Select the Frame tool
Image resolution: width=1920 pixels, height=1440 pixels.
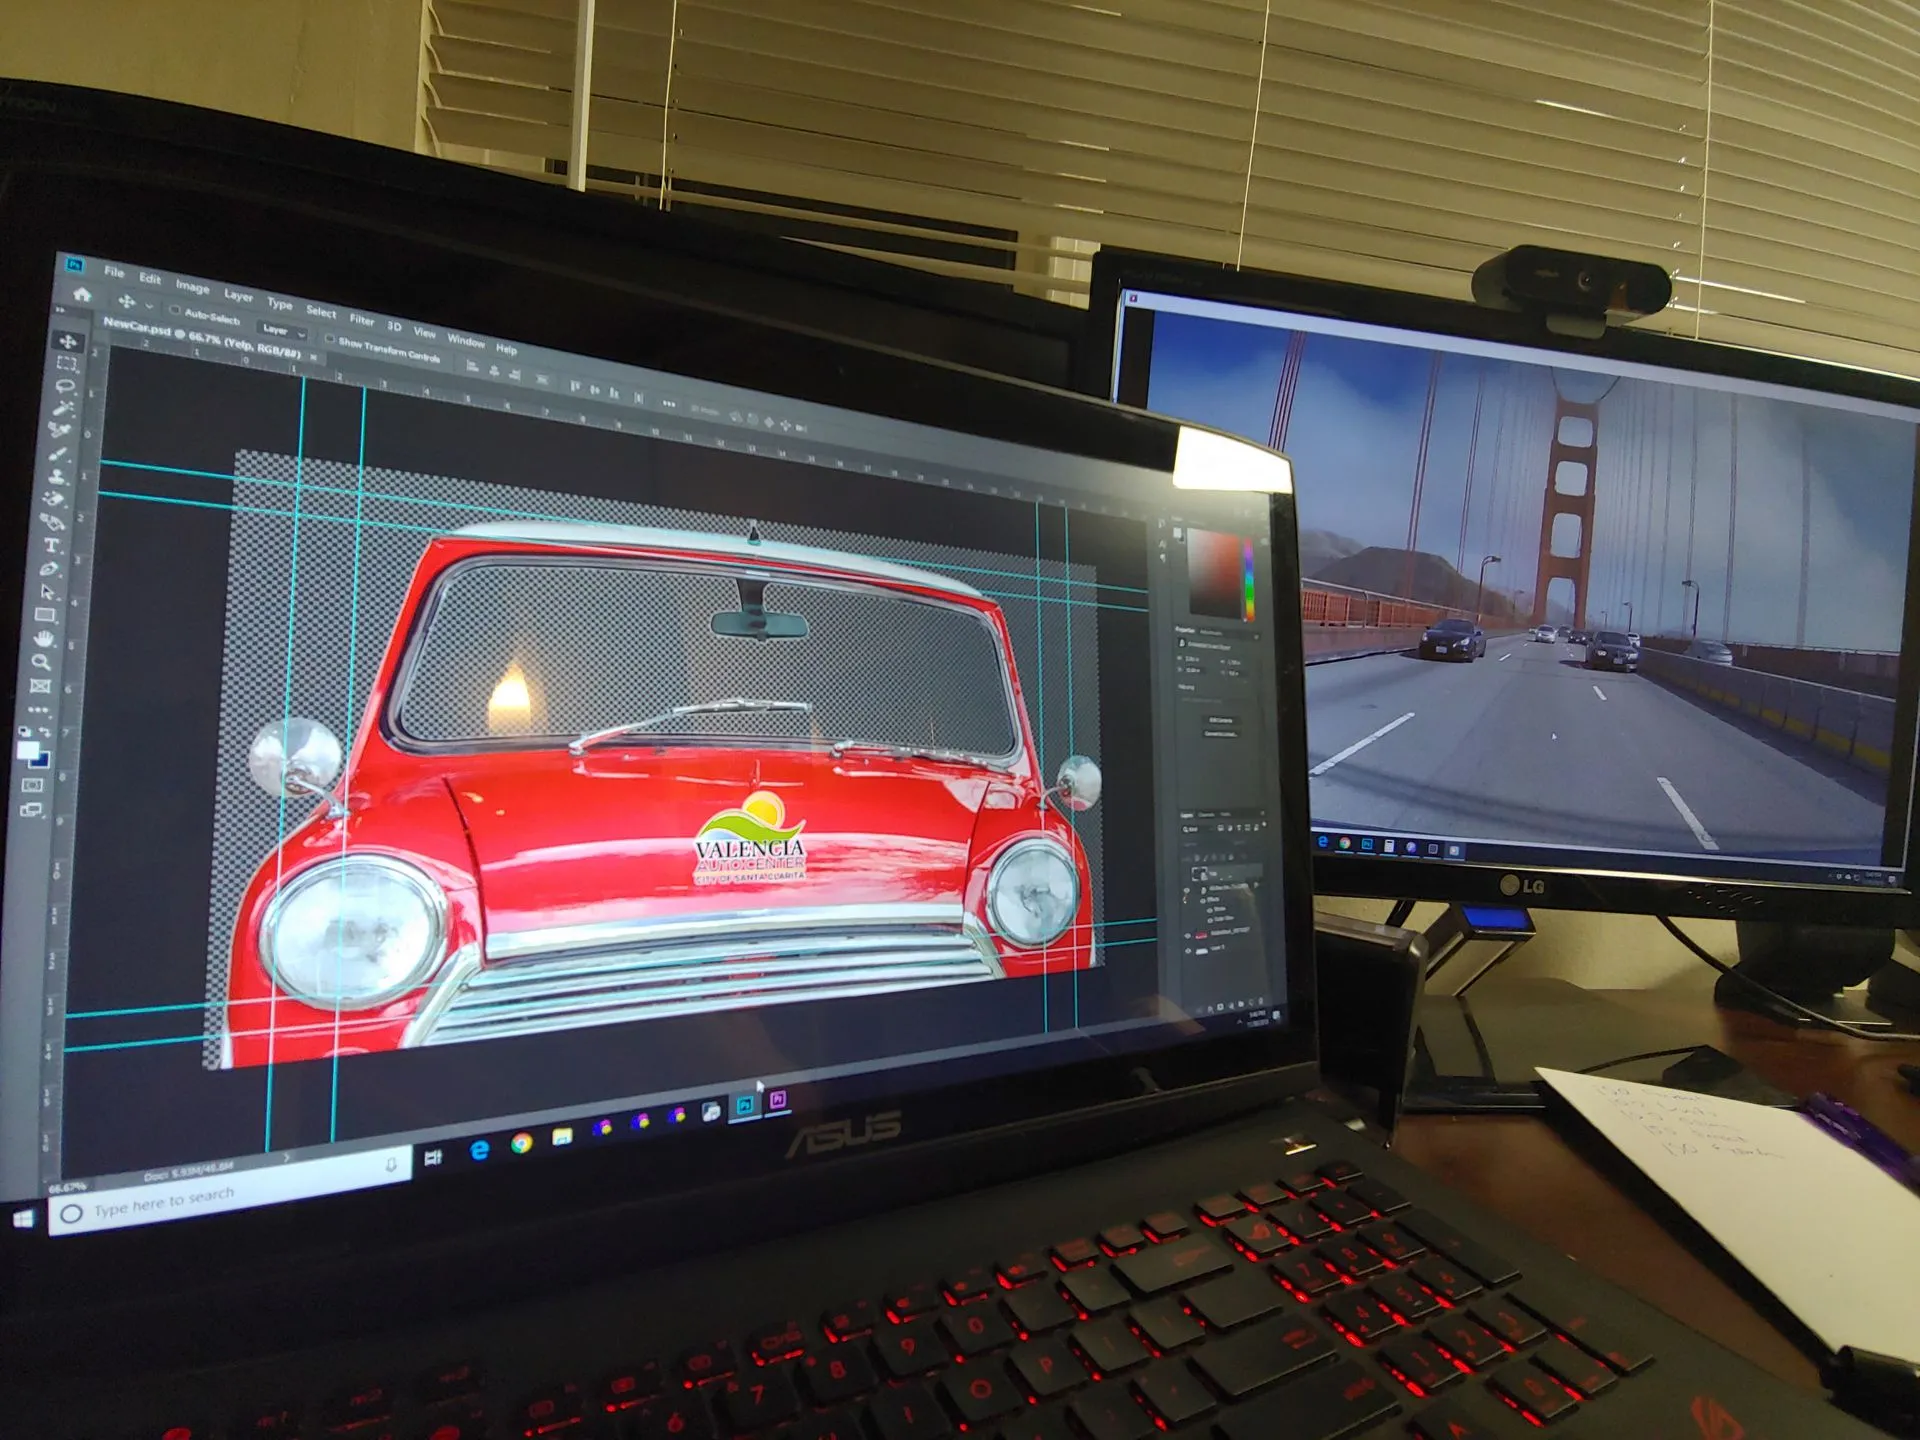click(x=40, y=686)
